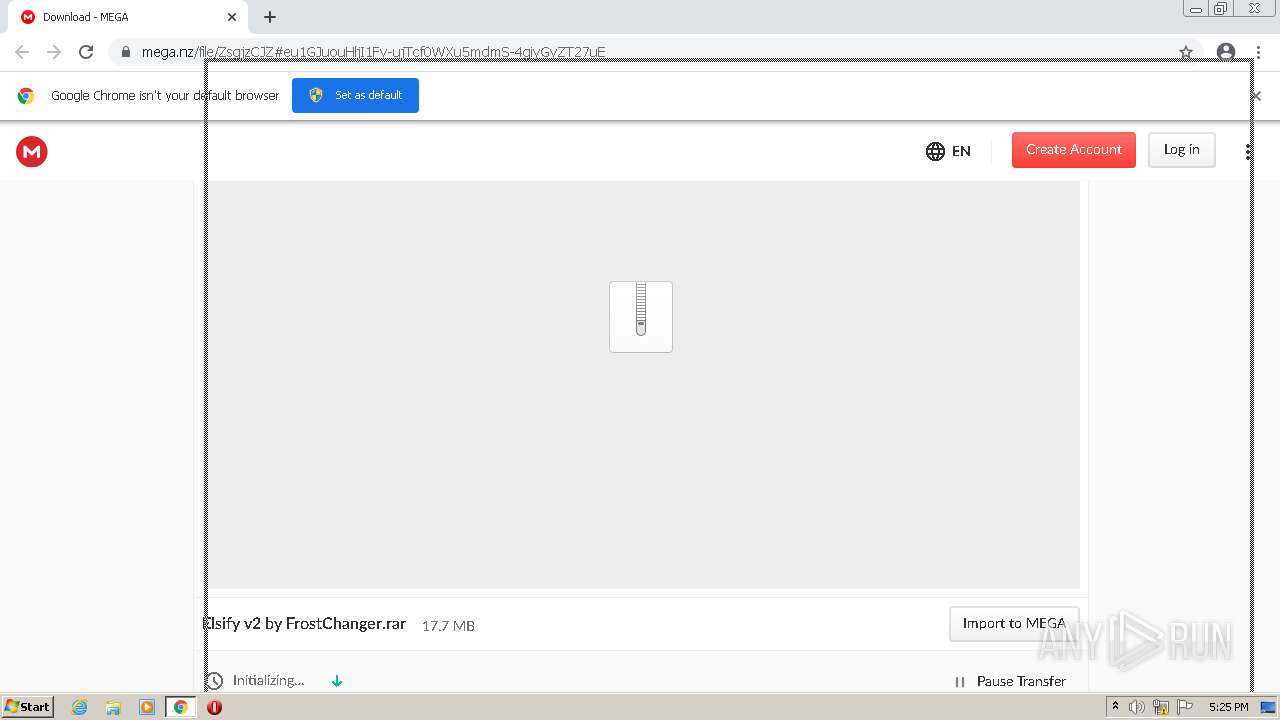Viewport: 1280px width, 720px height.
Task: Click the 5:25 PM clock
Action: point(1228,707)
